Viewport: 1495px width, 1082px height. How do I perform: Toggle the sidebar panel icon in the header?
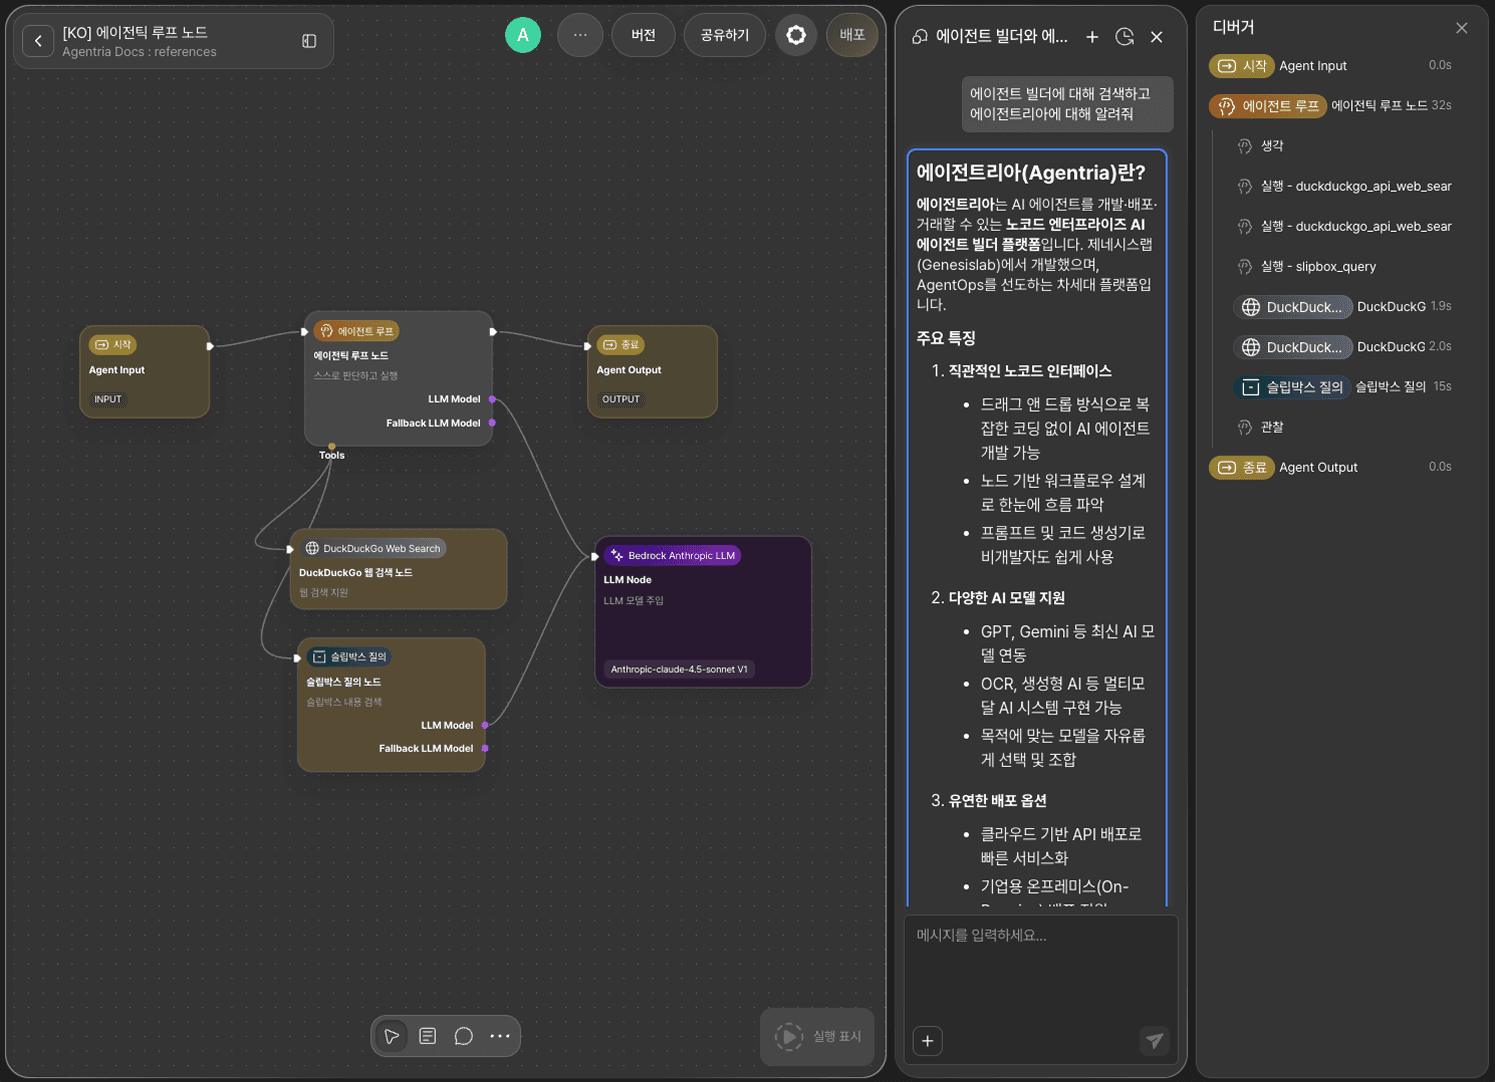point(309,41)
